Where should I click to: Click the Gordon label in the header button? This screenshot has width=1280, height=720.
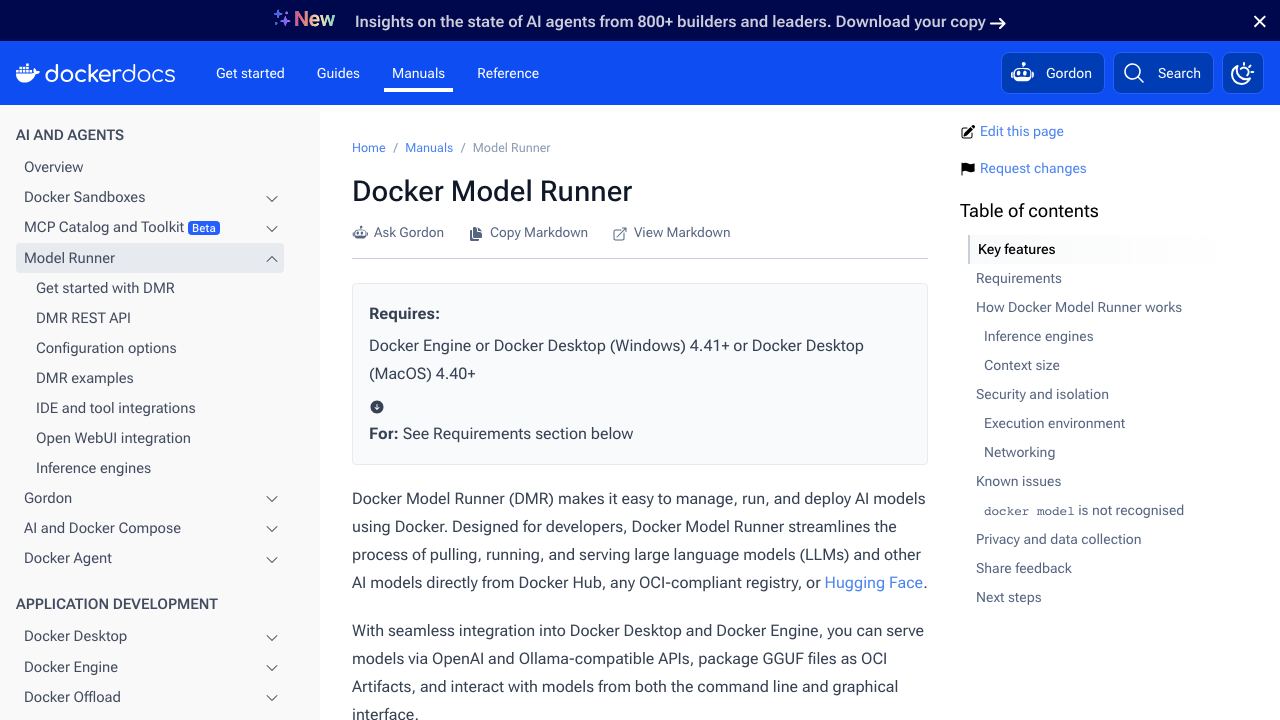[x=1069, y=73]
